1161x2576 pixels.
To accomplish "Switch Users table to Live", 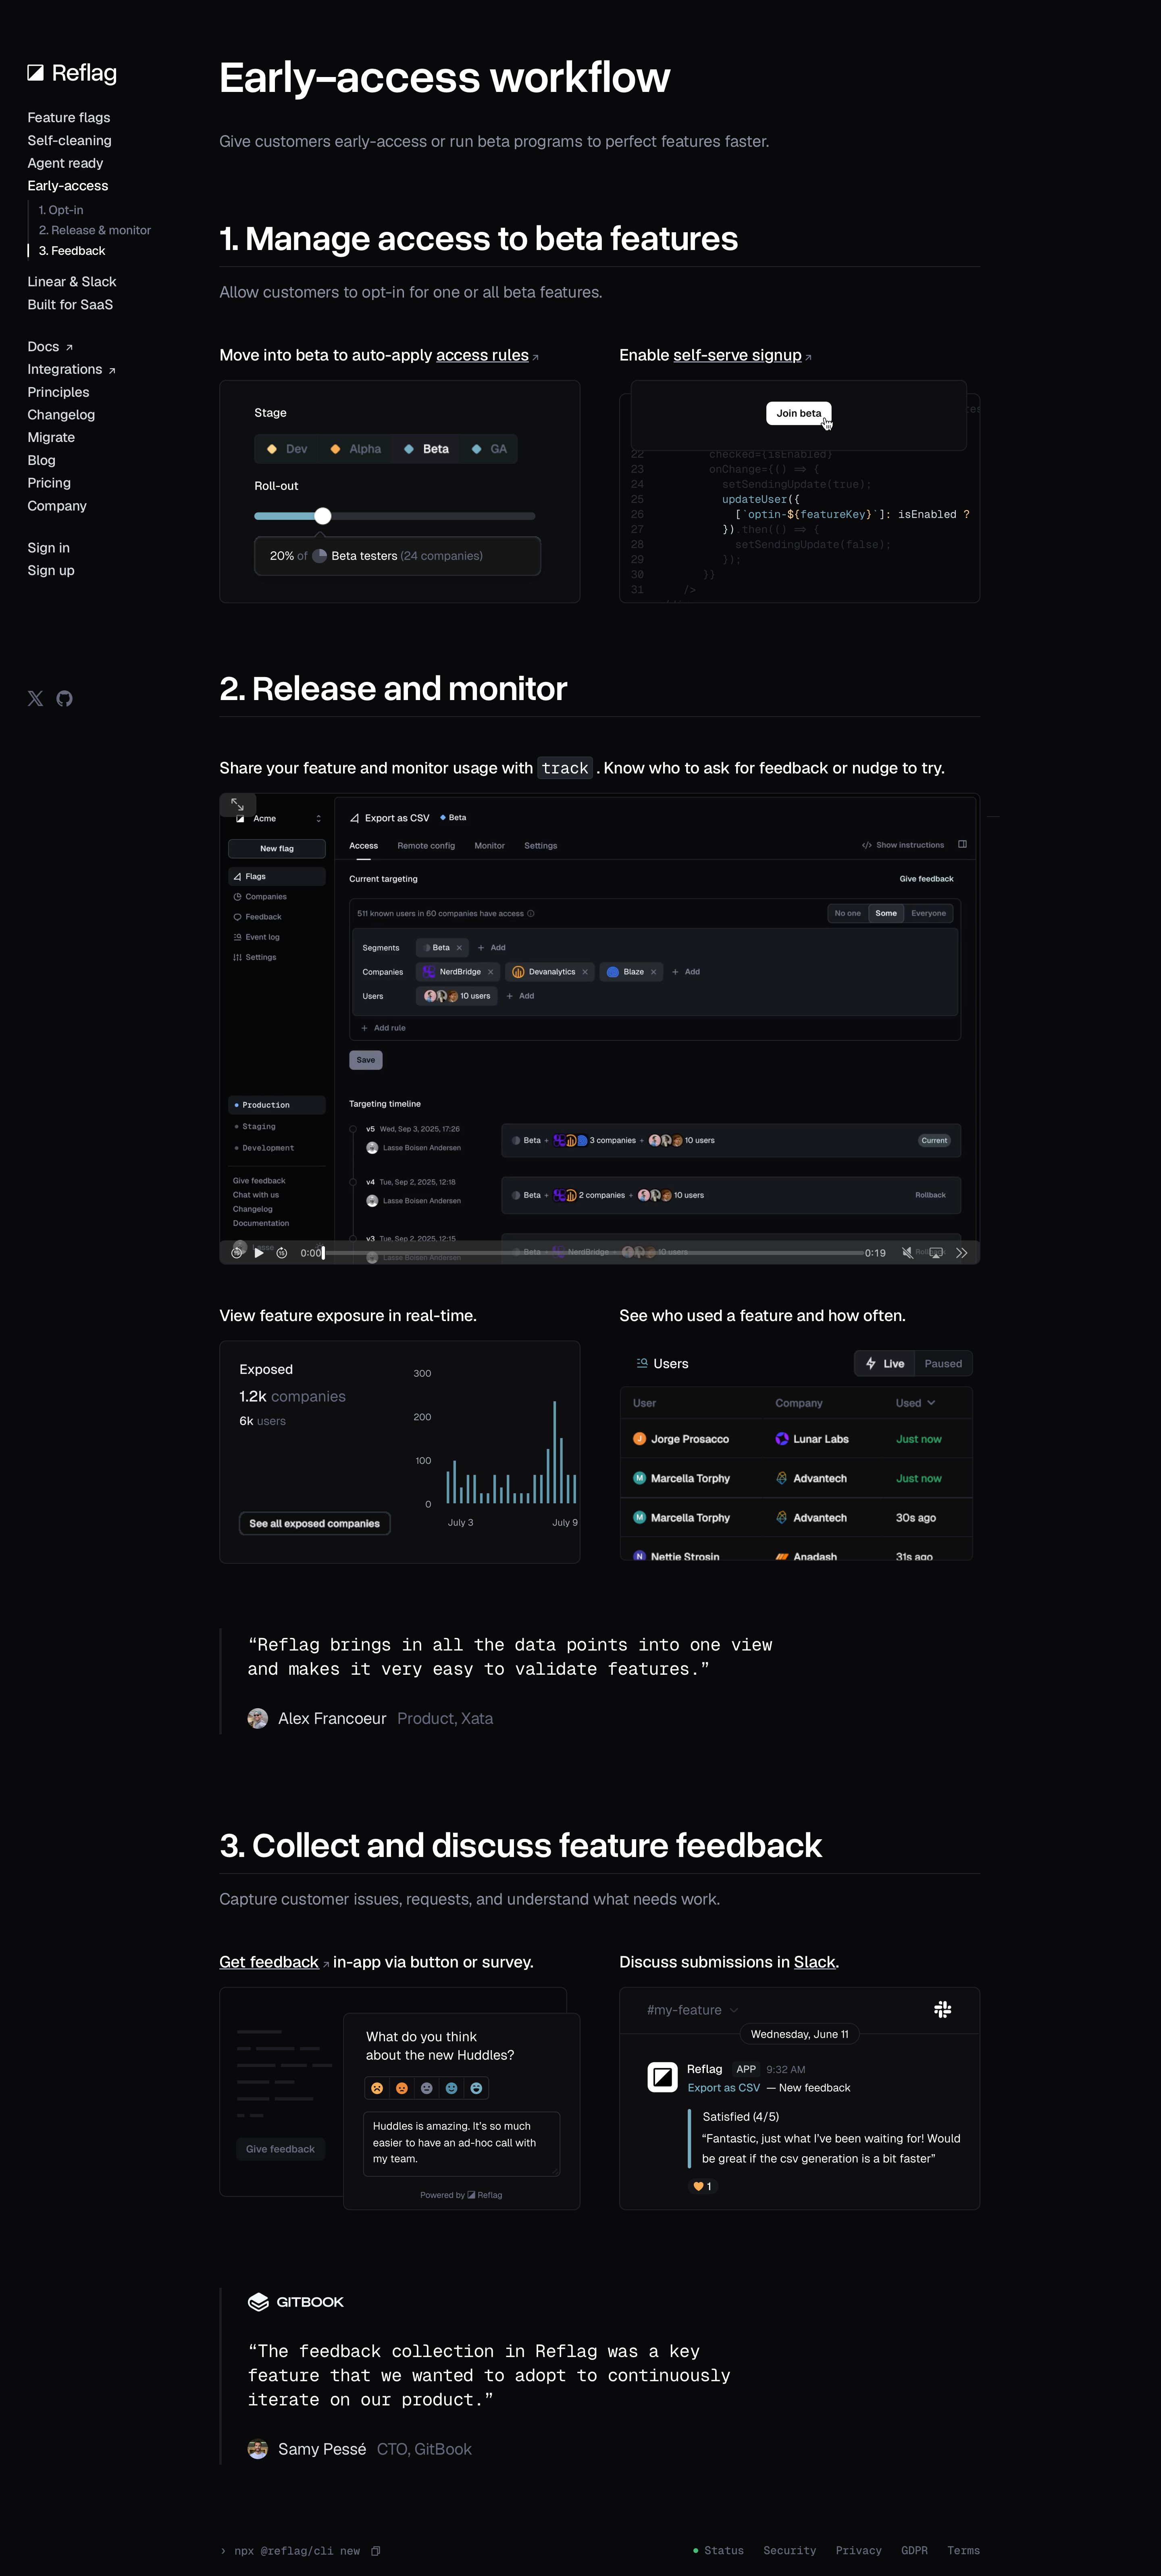I will (x=885, y=1364).
